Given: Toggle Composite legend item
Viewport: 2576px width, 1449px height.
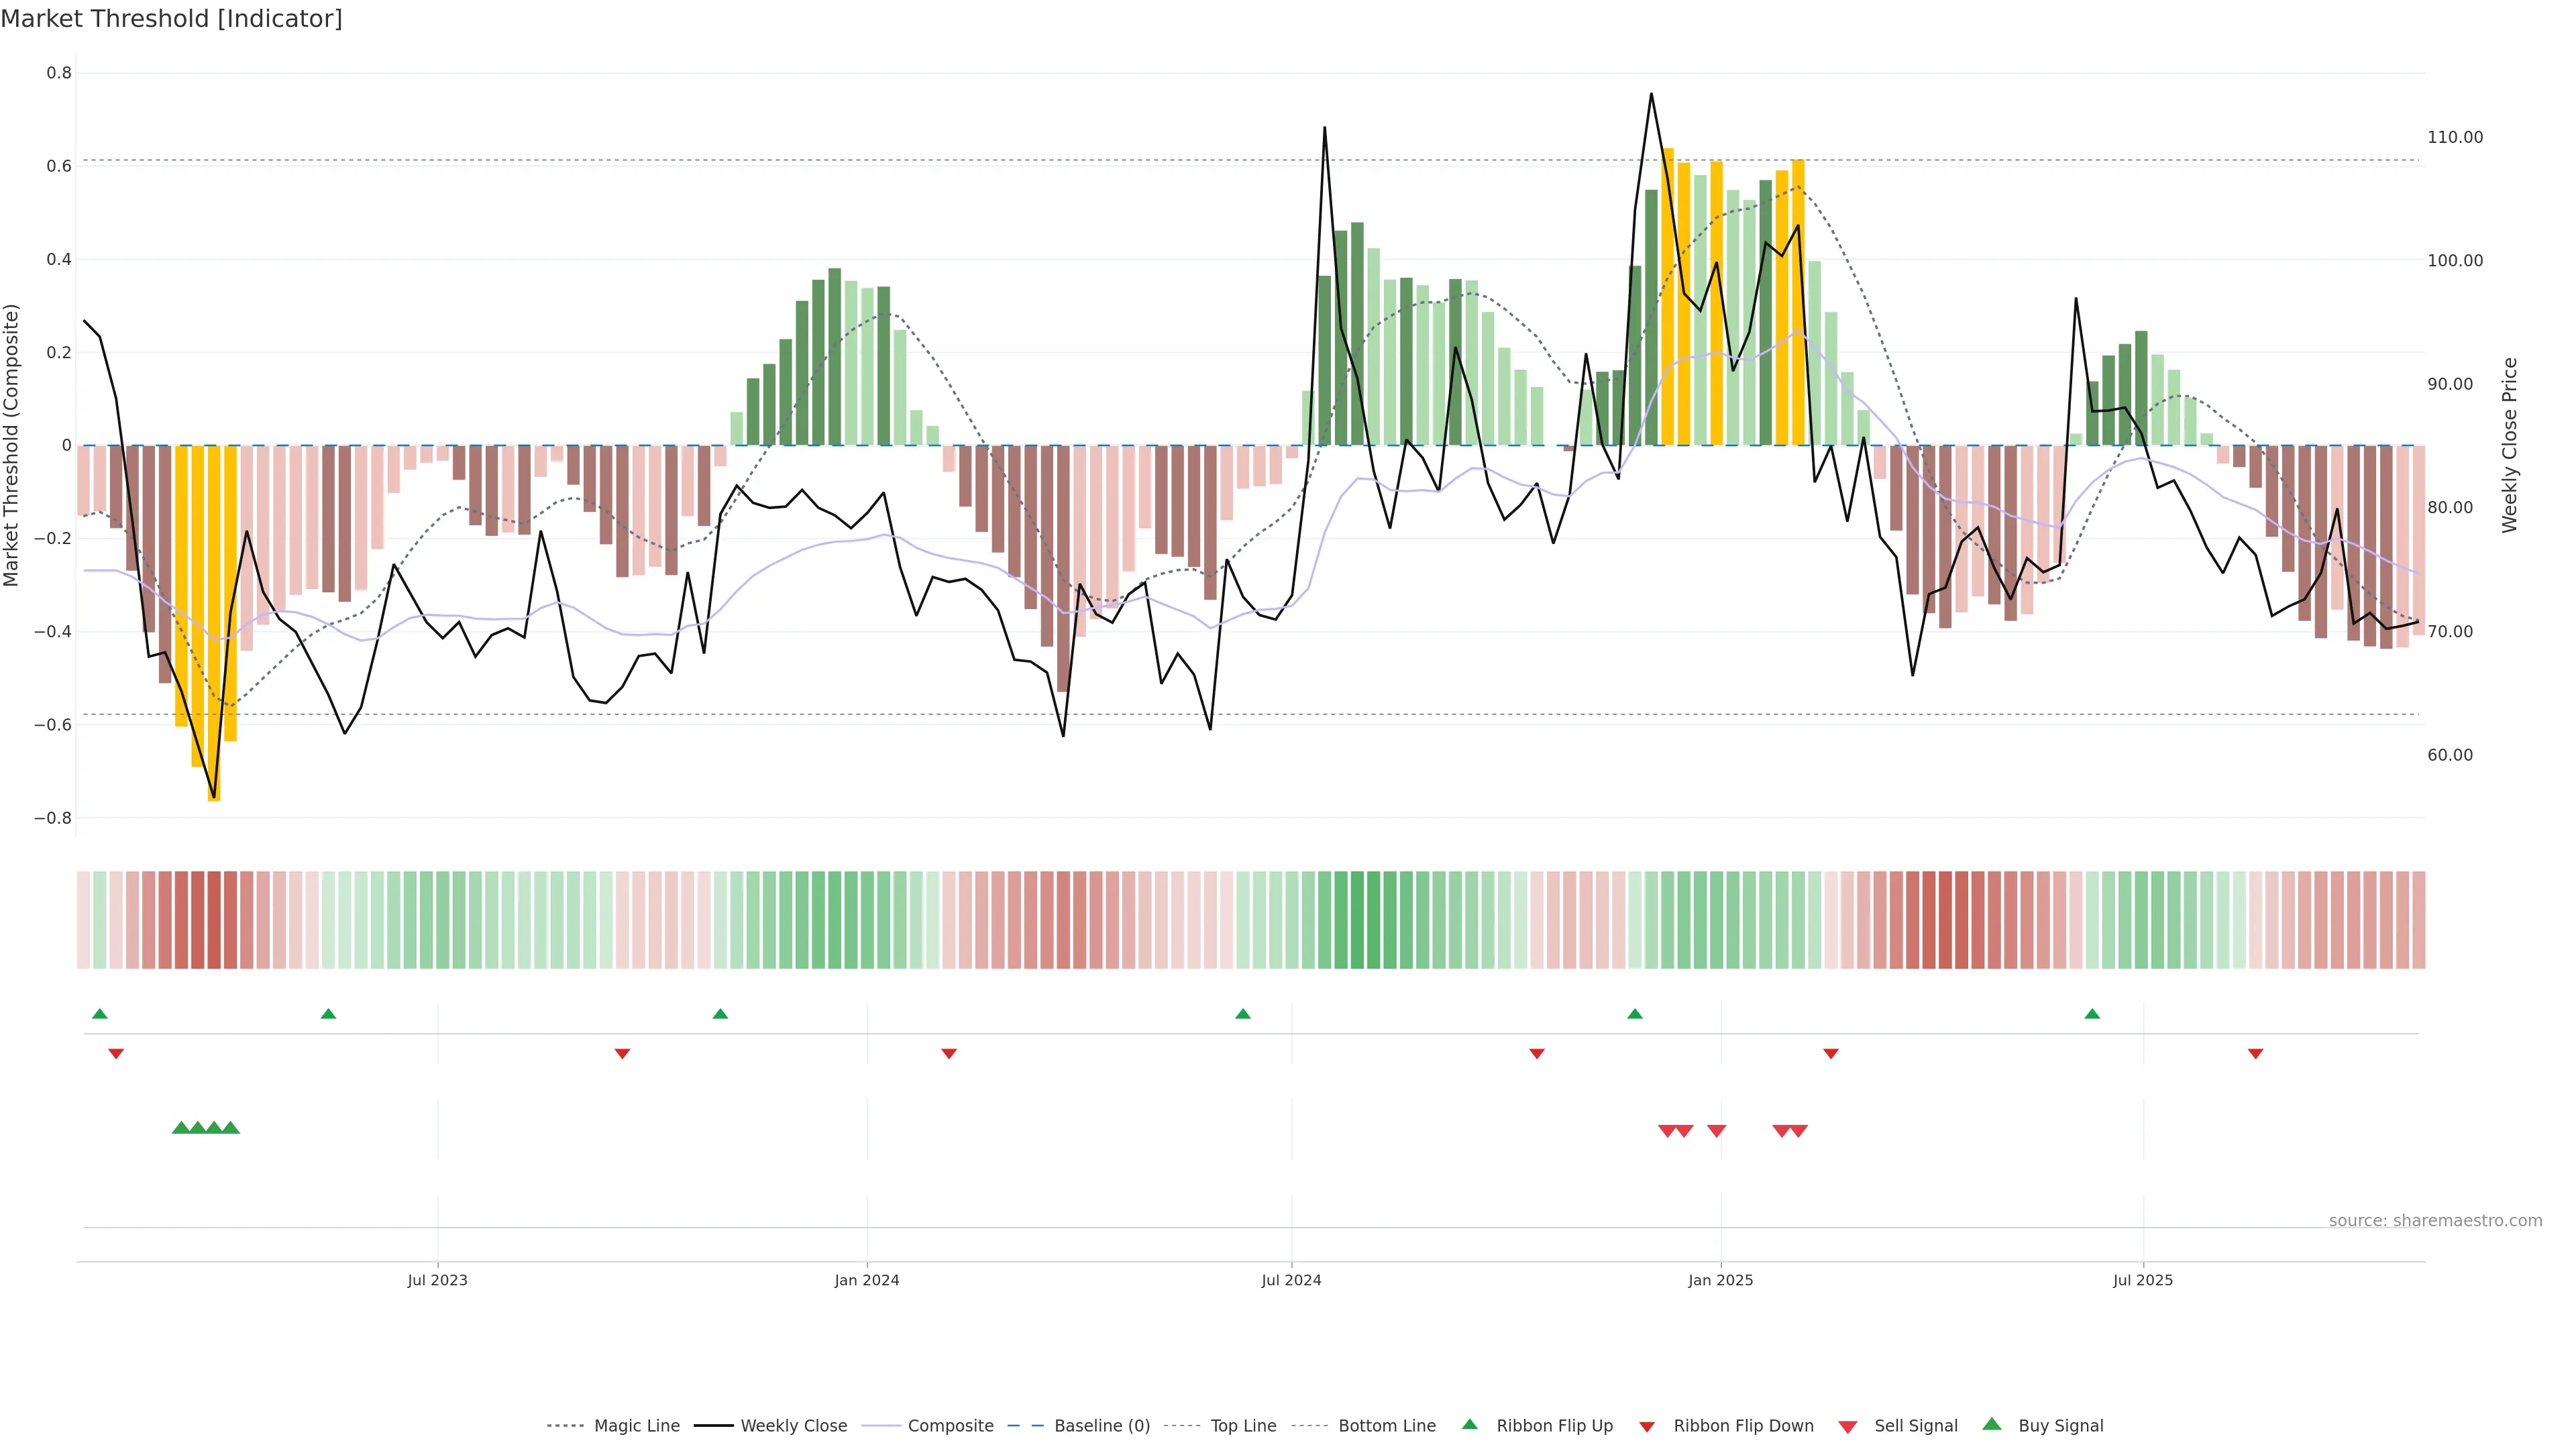Looking at the screenshot, I should [x=950, y=1425].
